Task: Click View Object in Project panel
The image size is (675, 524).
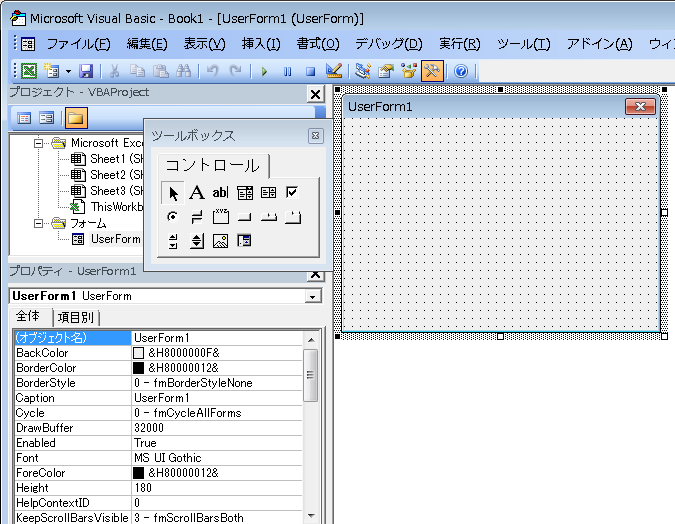Action: [46, 118]
